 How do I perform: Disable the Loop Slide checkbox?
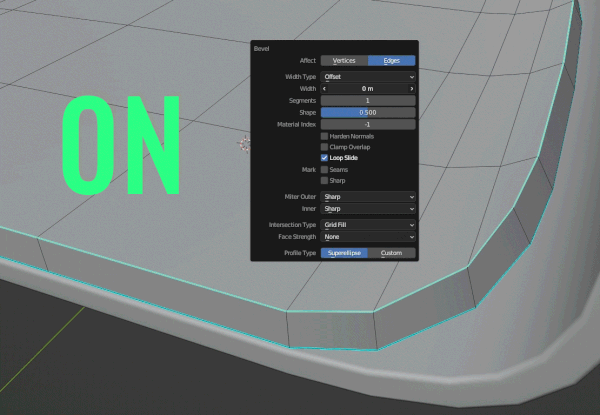324,158
